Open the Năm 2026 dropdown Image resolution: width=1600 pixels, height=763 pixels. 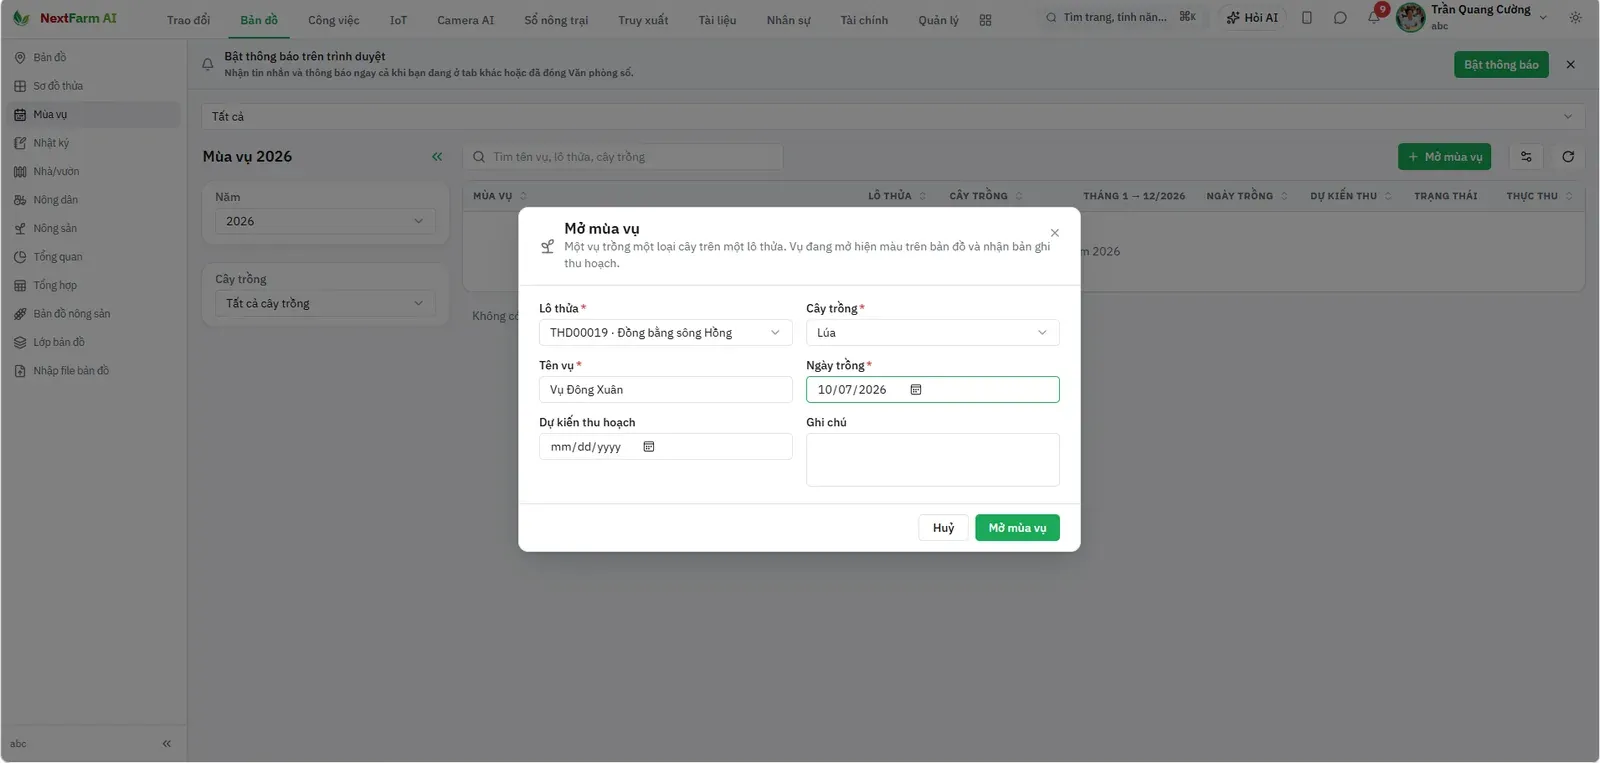[325, 221]
